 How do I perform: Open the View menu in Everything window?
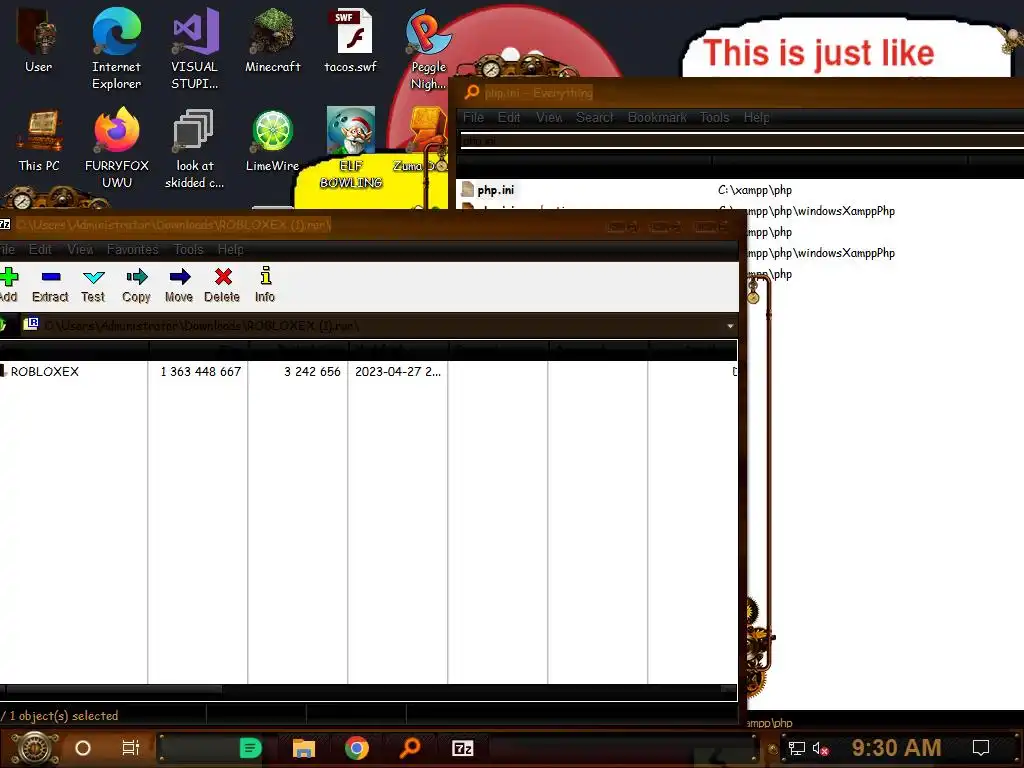tap(549, 118)
